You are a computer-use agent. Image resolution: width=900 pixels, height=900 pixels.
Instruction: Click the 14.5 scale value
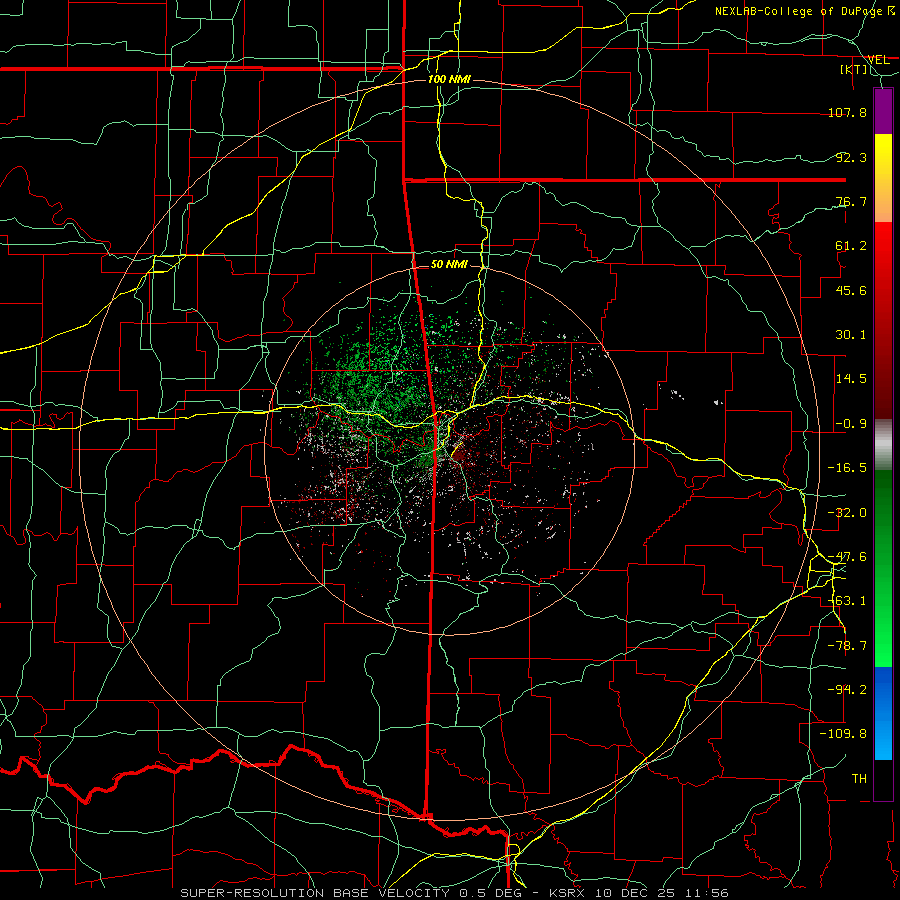coord(851,379)
